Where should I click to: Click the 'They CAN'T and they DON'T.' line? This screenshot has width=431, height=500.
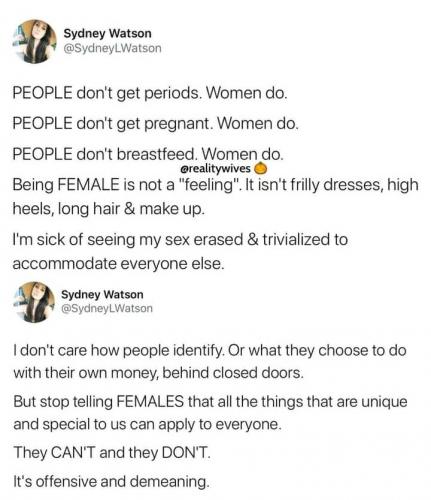pos(112,453)
